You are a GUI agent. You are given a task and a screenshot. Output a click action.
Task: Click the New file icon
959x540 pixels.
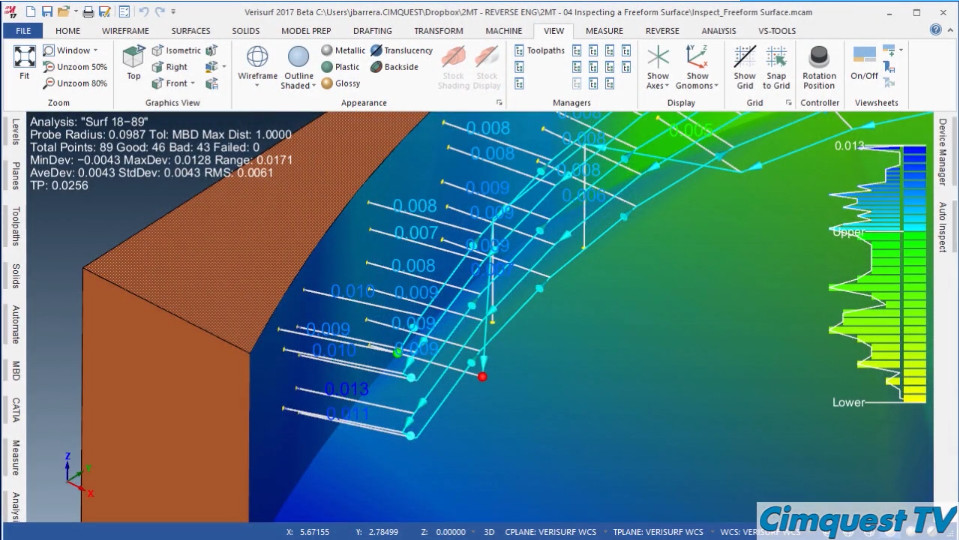31,12
